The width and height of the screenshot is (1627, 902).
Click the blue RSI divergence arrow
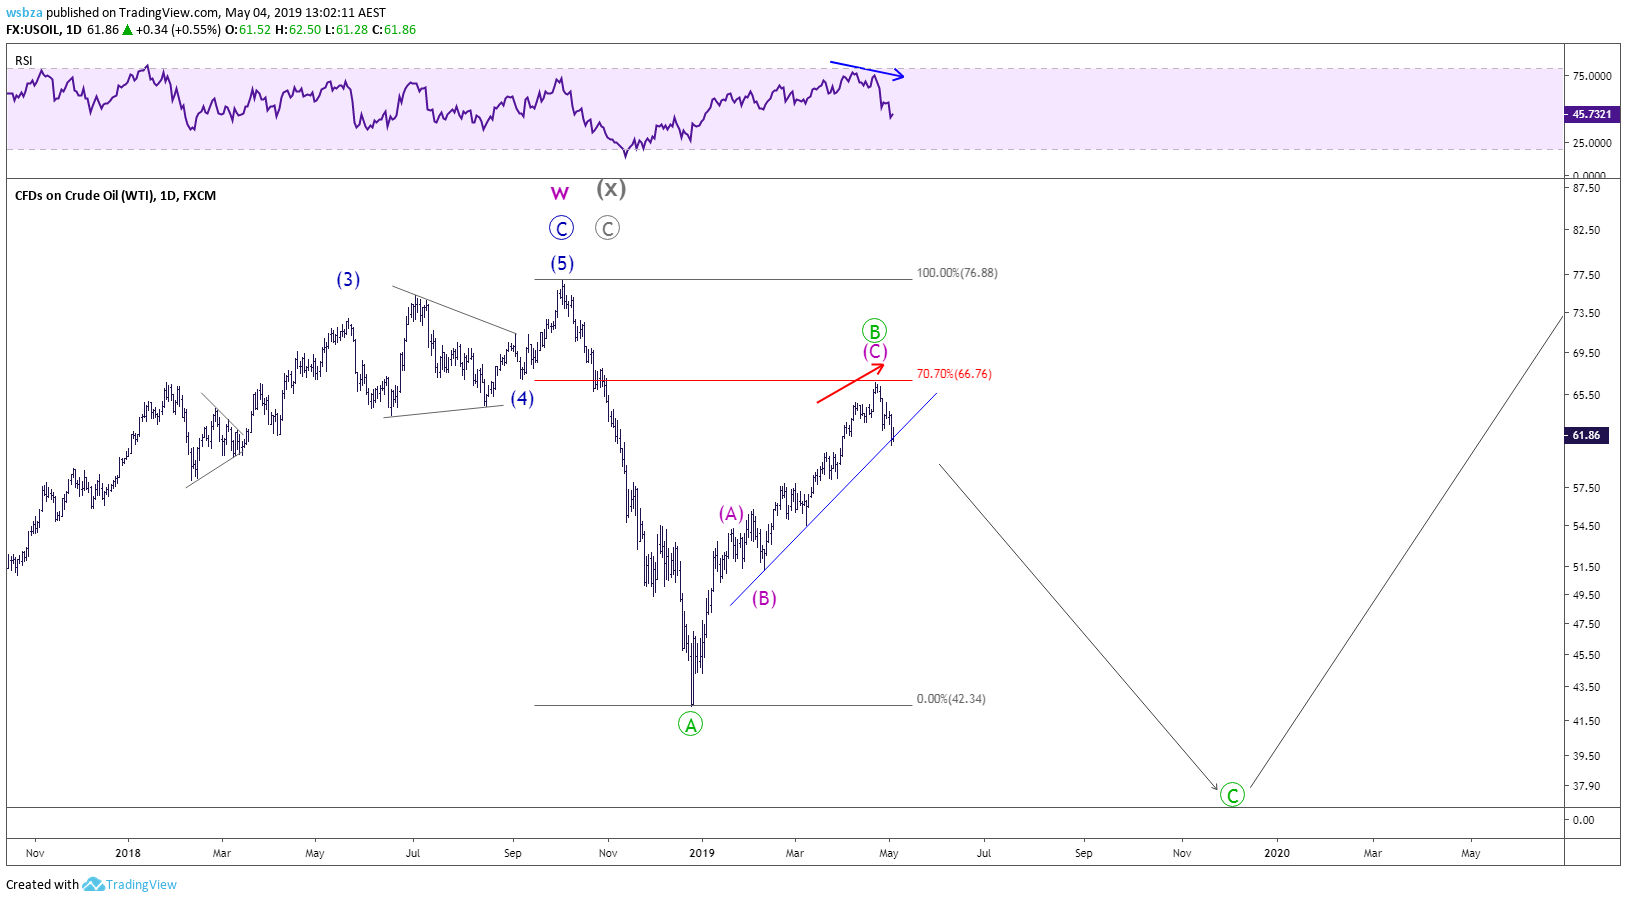coord(867,70)
